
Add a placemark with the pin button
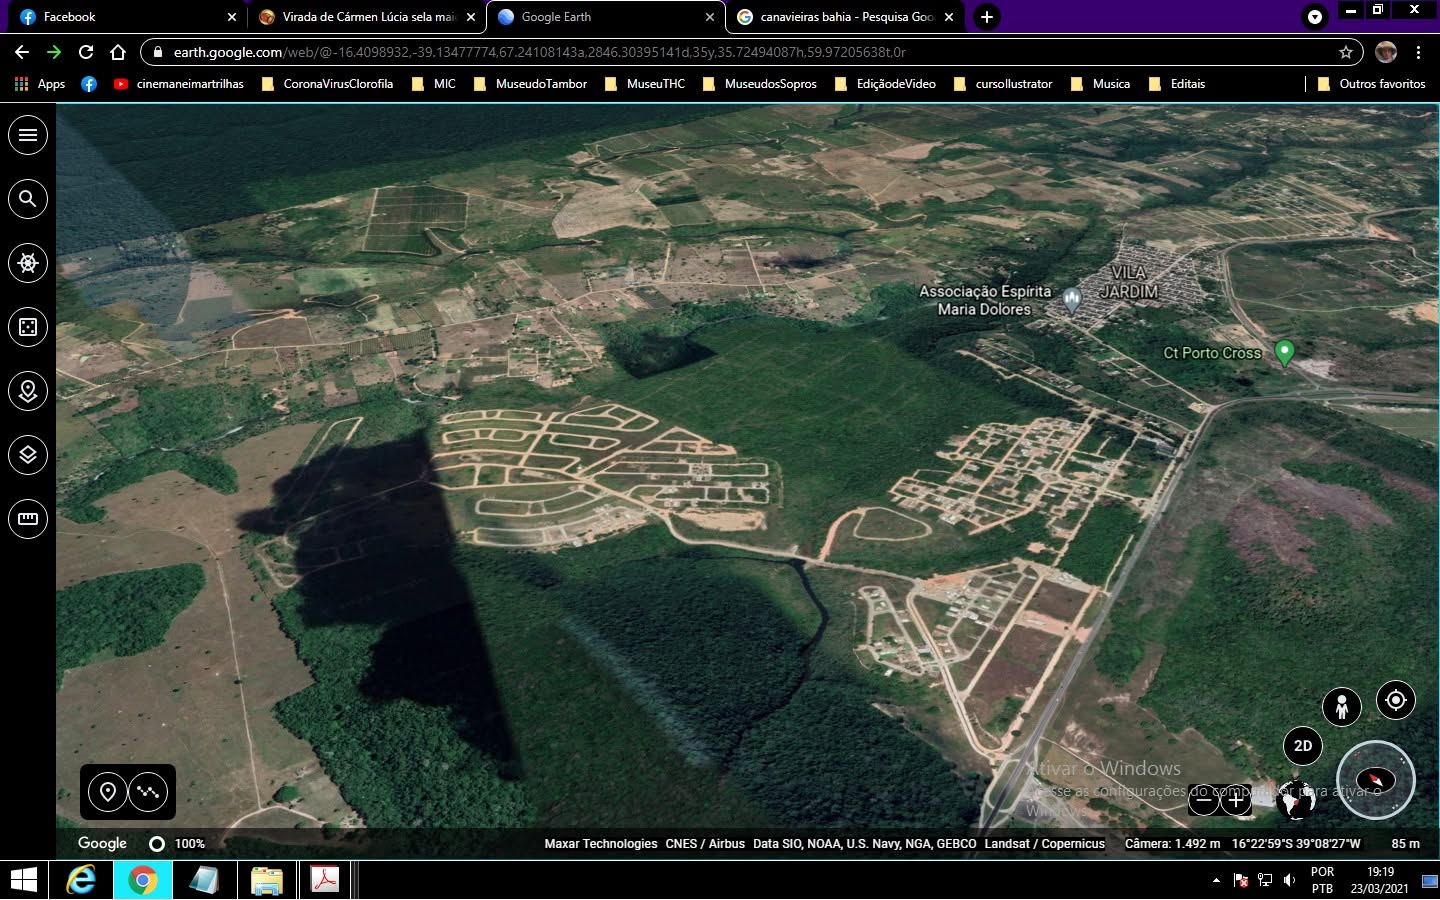coord(108,792)
